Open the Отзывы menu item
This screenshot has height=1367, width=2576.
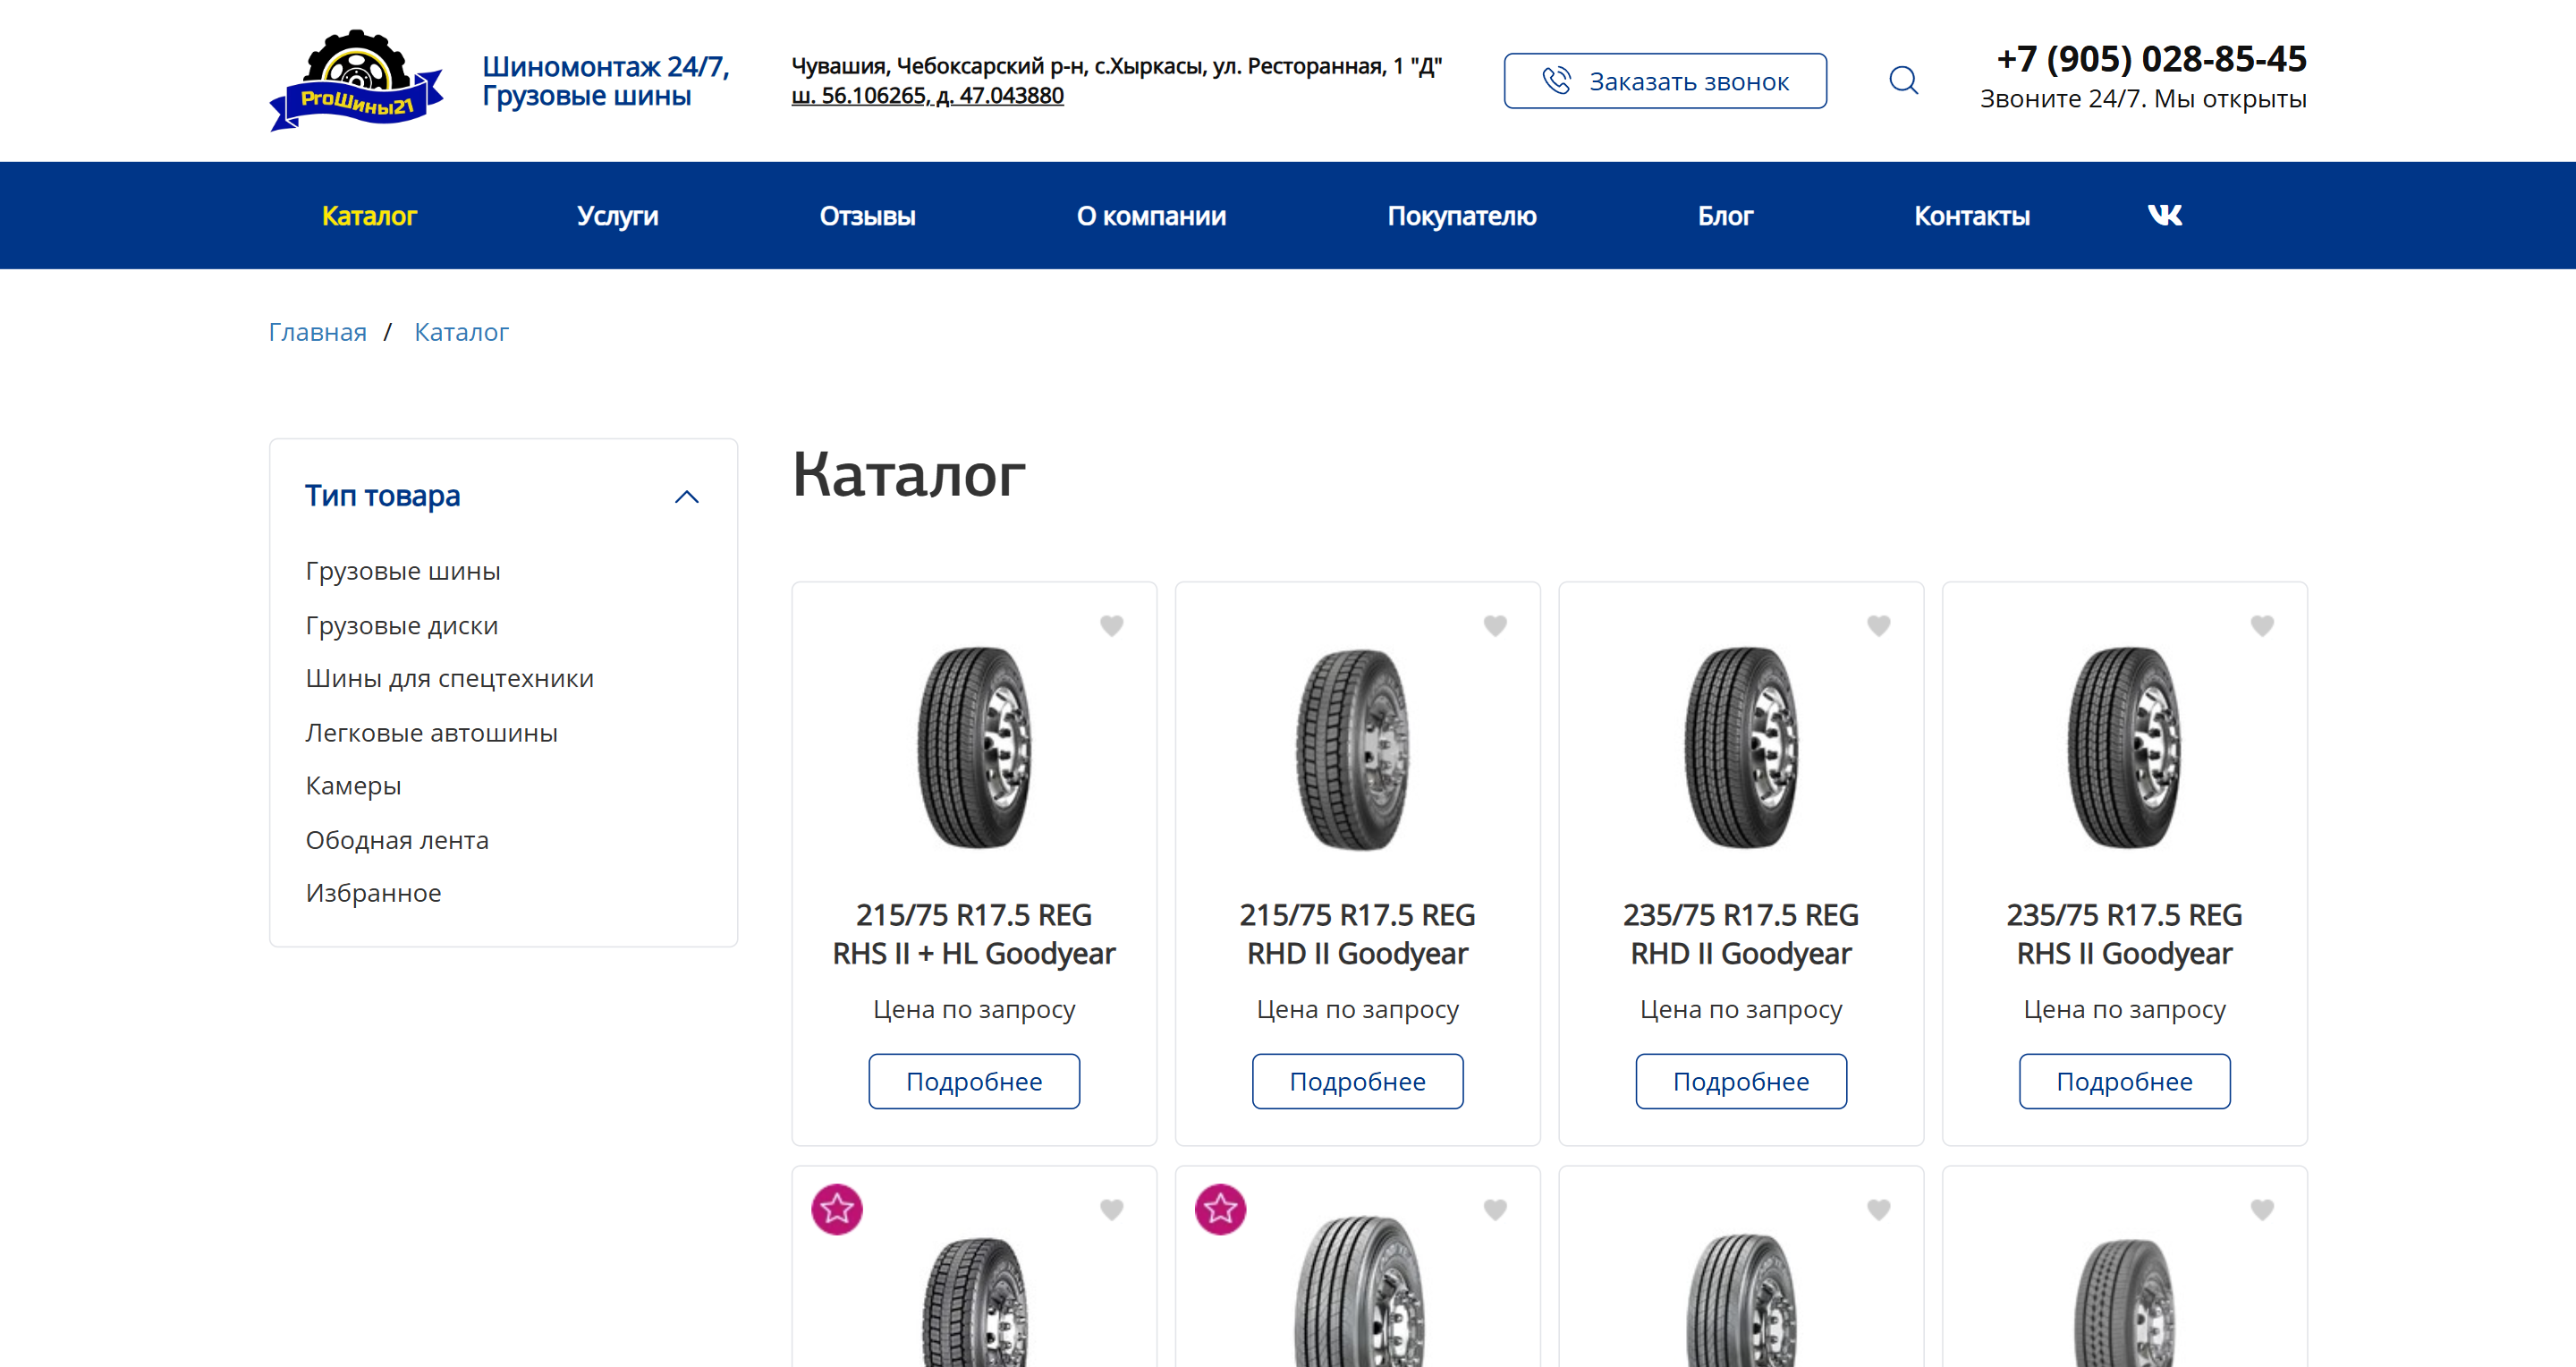[867, 216]
